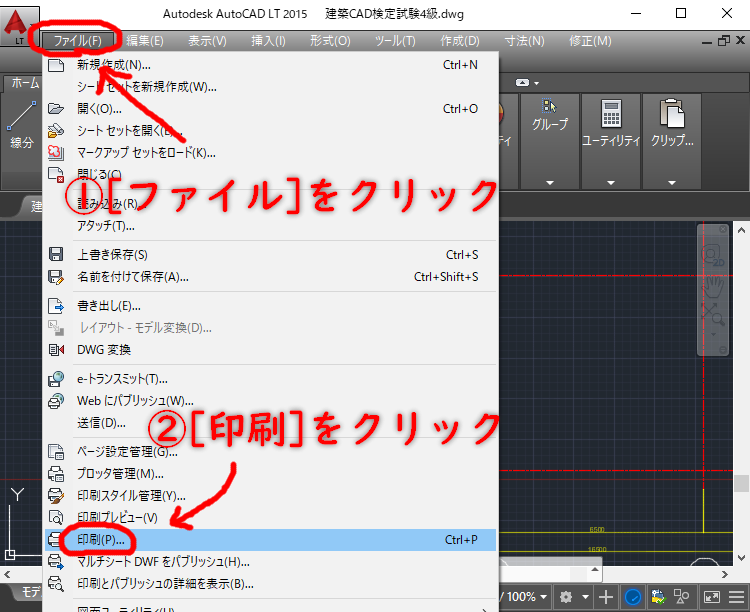Expand the クリップ... panel dropdown arrow
The width and height of the screenshot is (750, 612).
pos(672,183)
